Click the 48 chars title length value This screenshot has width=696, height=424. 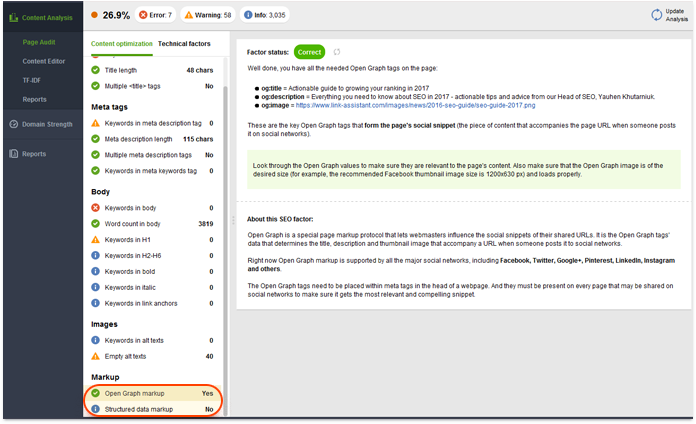200,70
